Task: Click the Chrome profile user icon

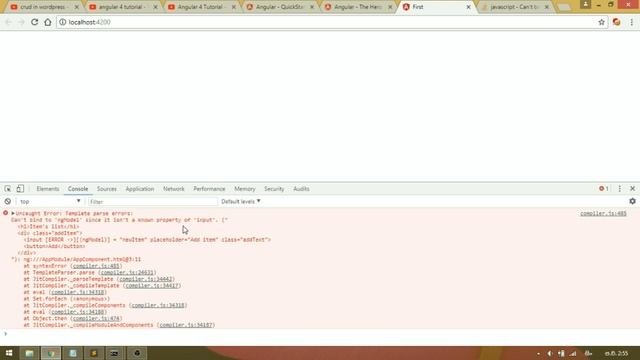Action: click(585, 4)
